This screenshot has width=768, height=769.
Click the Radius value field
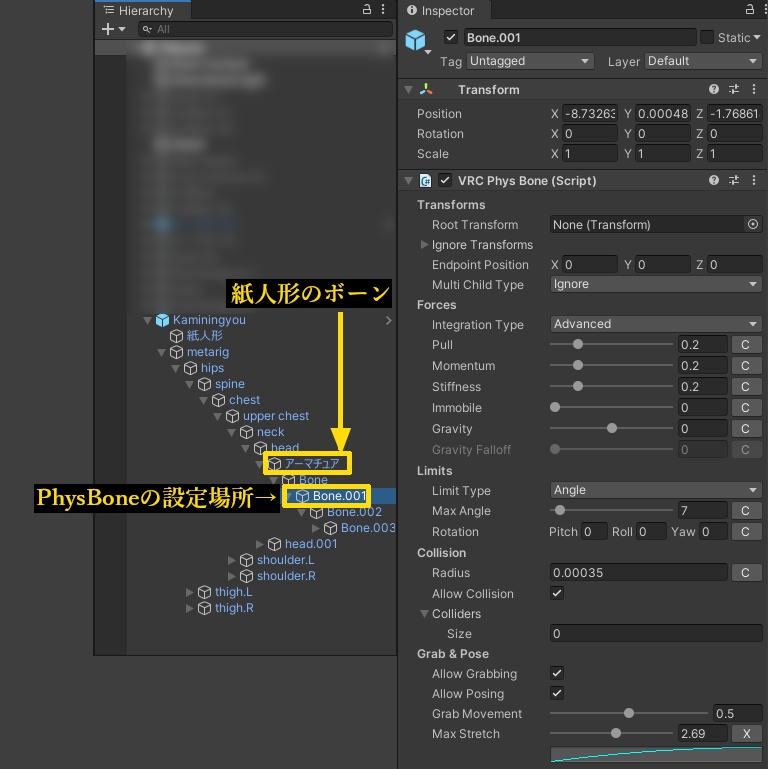point(639,573)
